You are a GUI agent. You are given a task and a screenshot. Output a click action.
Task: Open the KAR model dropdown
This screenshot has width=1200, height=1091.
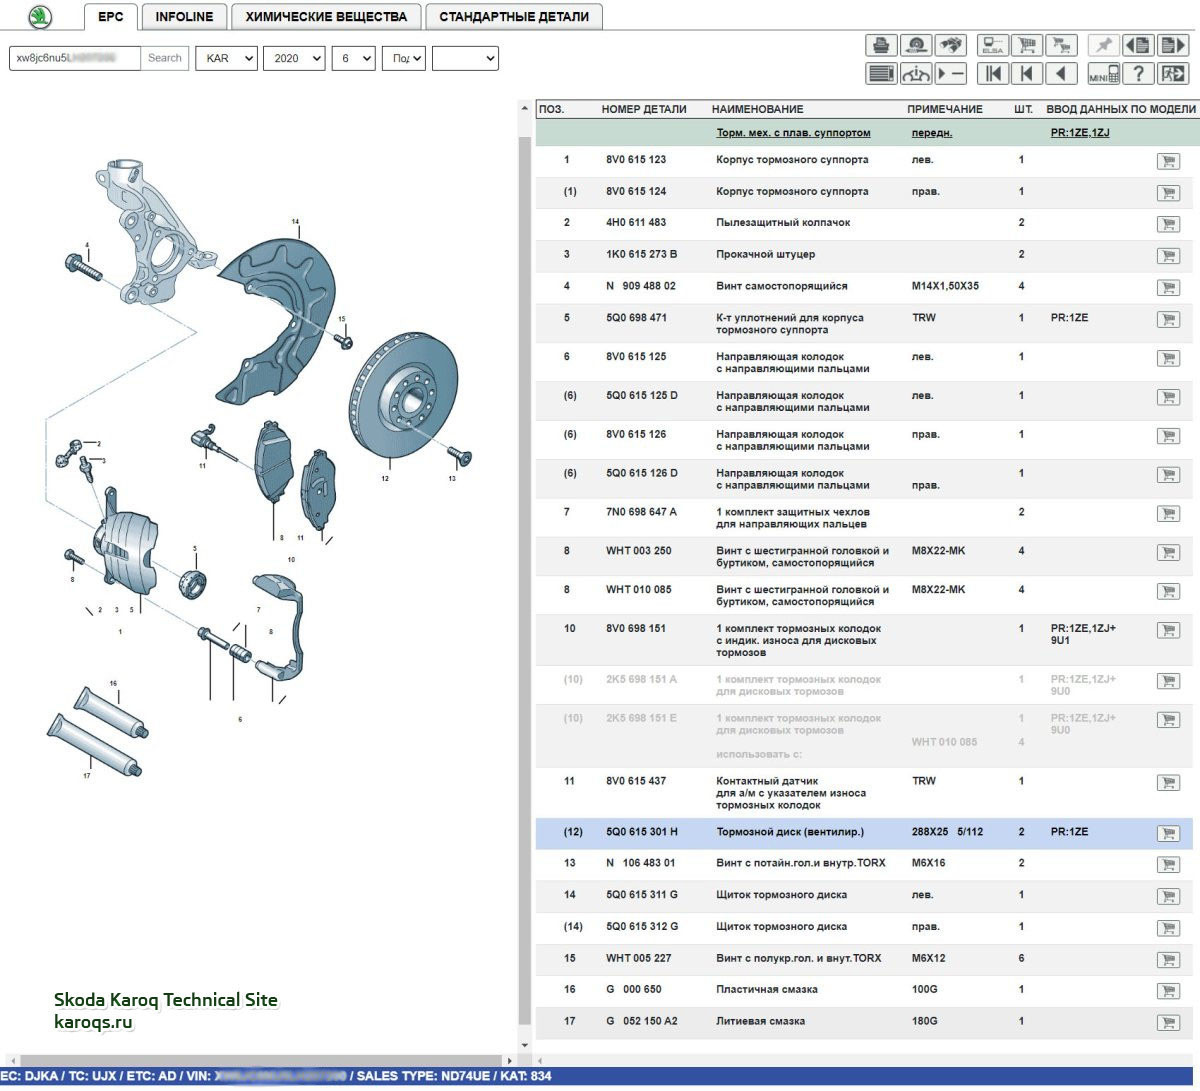click(x=226, y=58)
